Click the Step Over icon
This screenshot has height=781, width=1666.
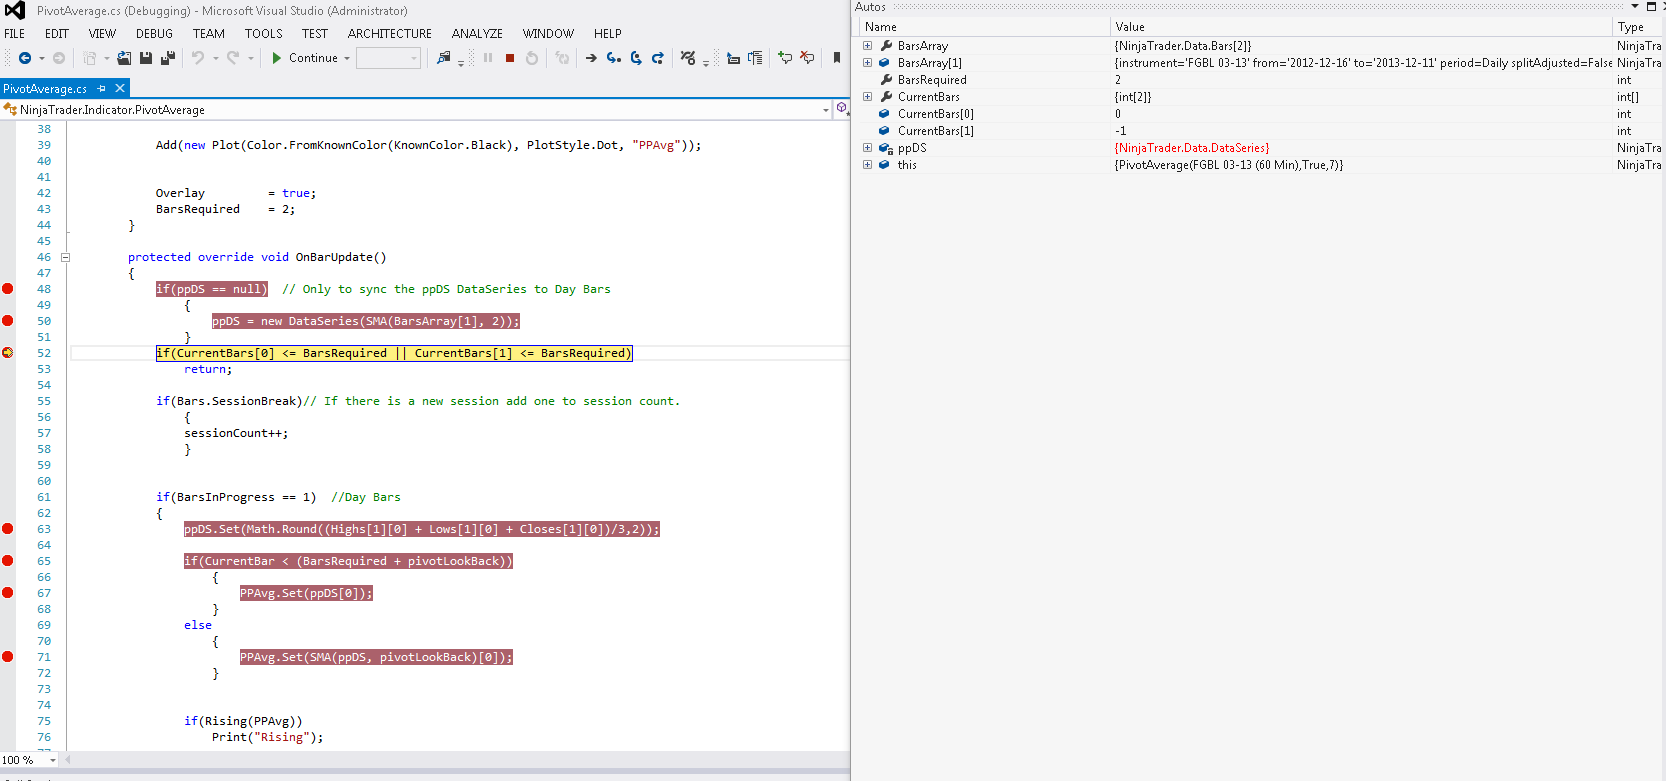[x=636, y=58]
